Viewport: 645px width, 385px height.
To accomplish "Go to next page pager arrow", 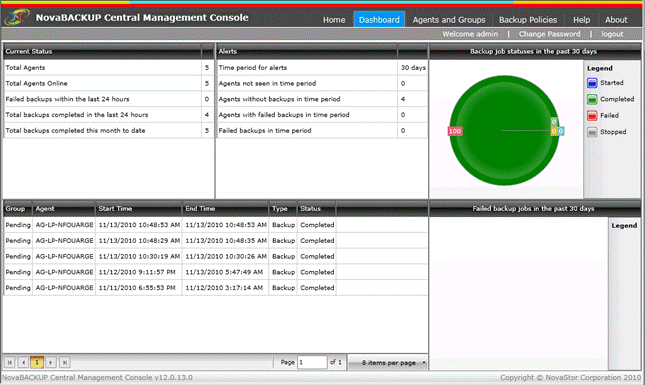I will click(51, 362).
